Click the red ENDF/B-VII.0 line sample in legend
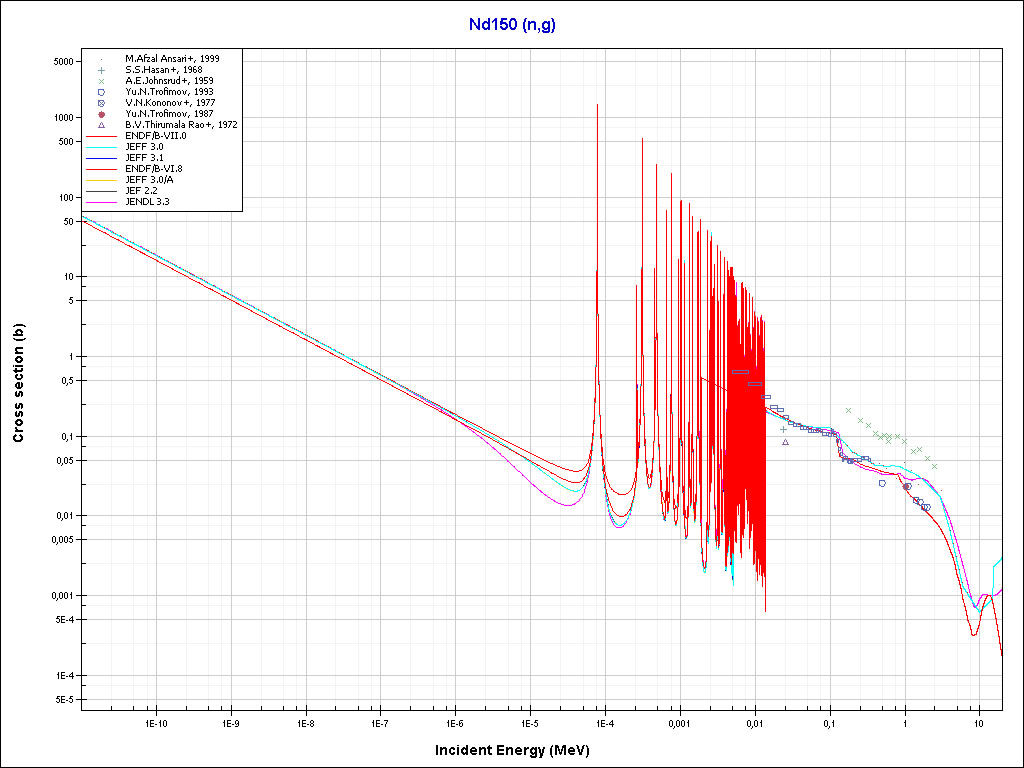Screen dimensions: 1024x768 pos(102,136)
